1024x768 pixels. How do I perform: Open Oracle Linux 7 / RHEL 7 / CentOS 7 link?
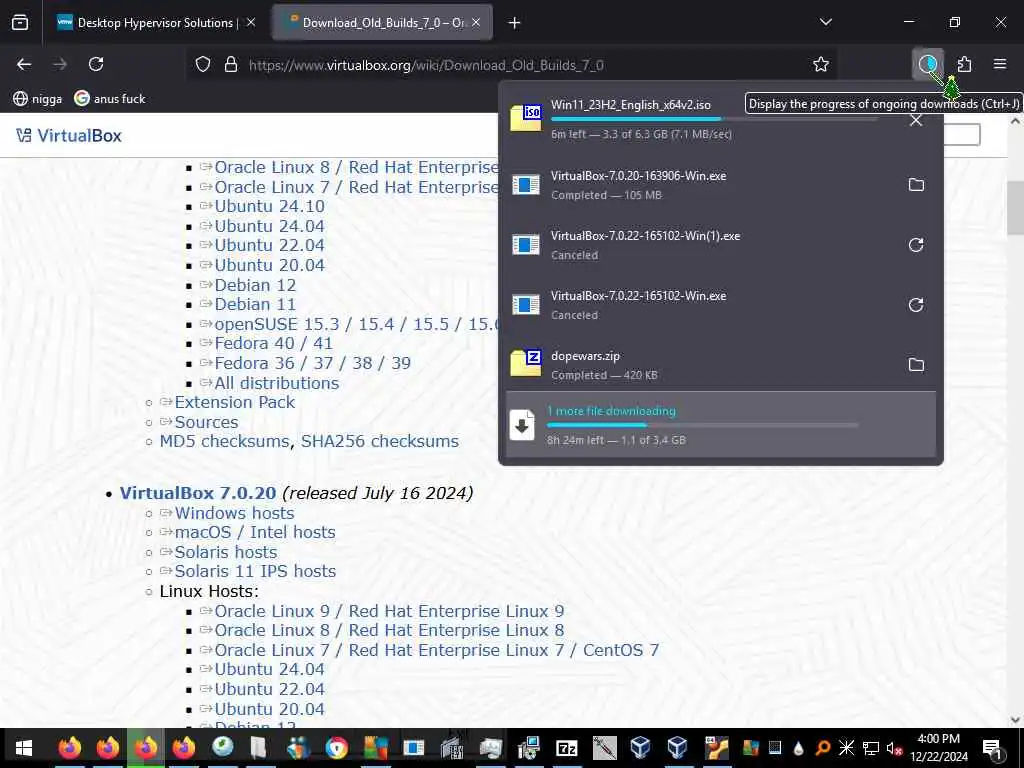tap(436, 650)
